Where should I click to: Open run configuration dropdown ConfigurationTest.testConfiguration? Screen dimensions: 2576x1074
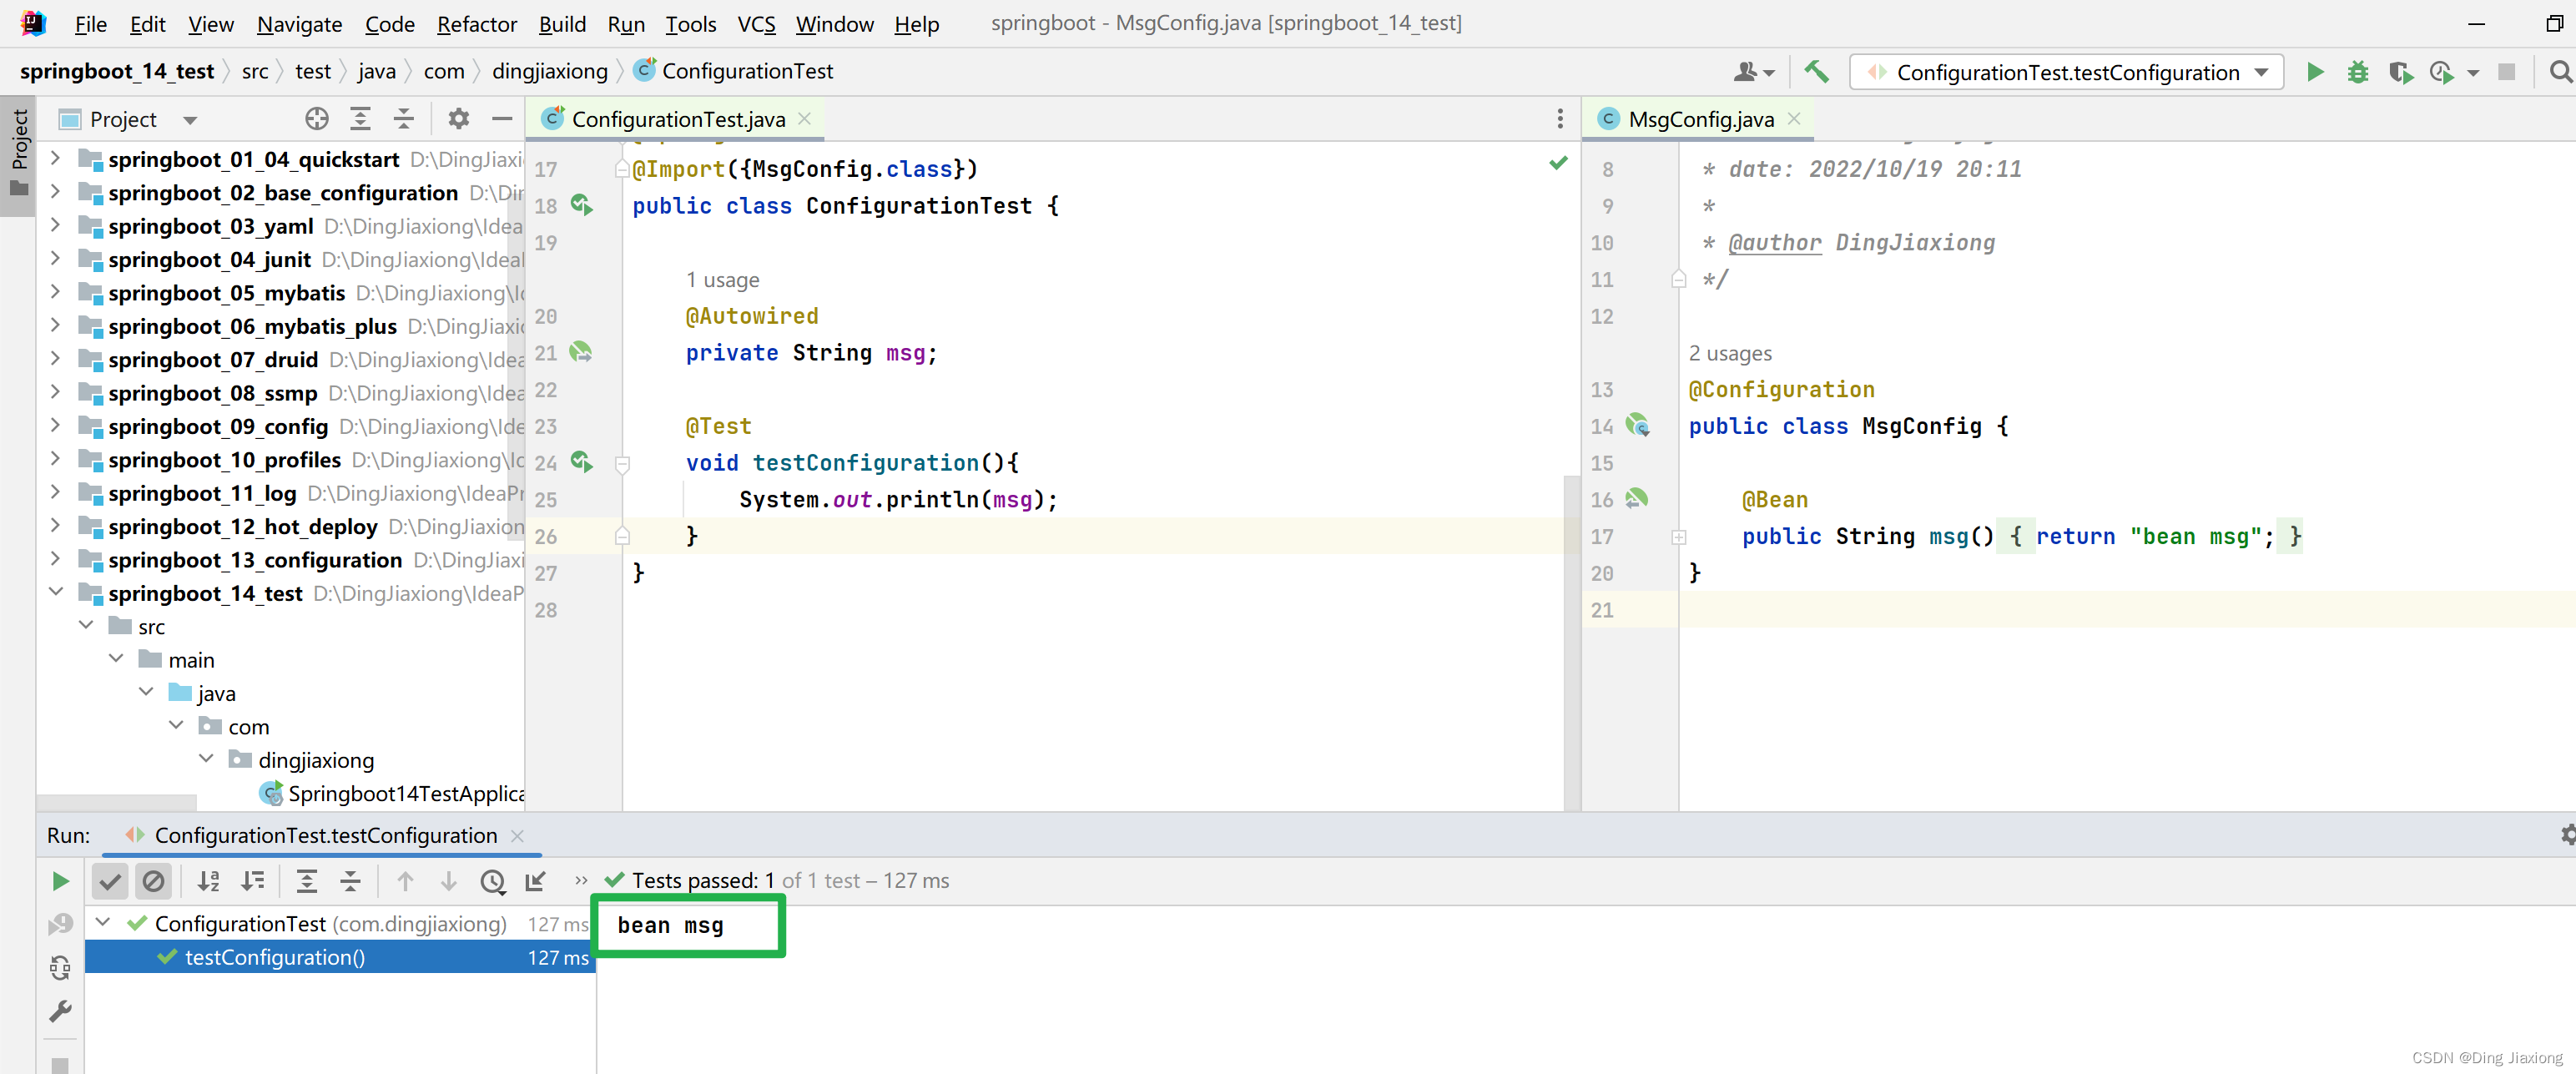2066,72
